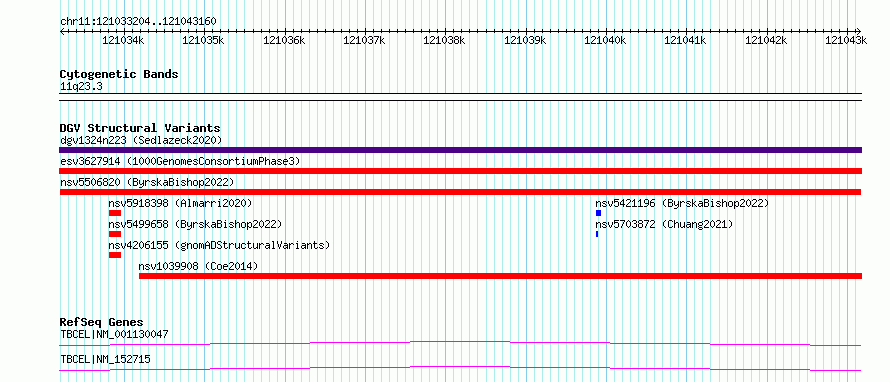The height and width of the screenshot is (382, 890).
Task: Open nsv5499658 (ByrskaBishop2022) label
Action: click(195, 224)
